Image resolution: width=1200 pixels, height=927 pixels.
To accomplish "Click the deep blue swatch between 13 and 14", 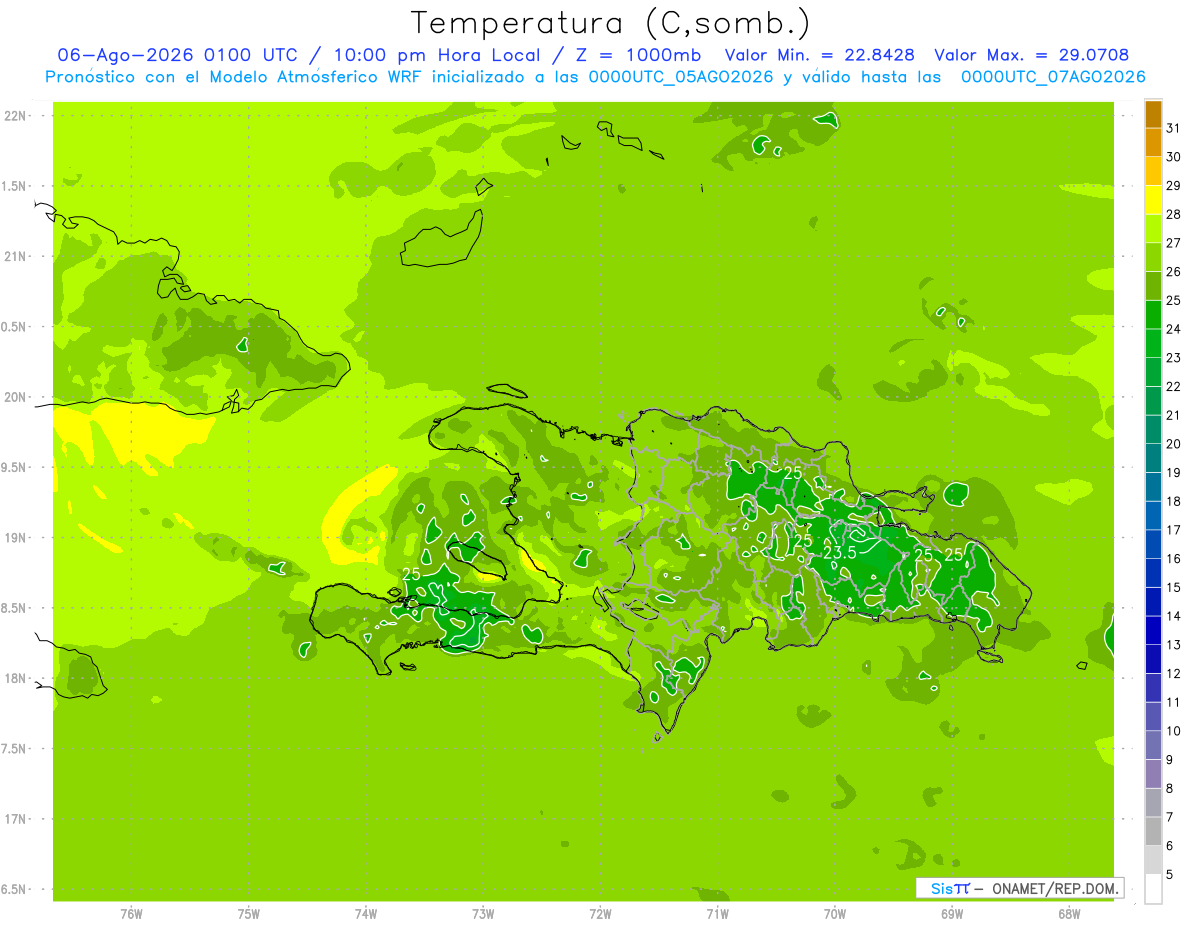I will [1153, 631].
